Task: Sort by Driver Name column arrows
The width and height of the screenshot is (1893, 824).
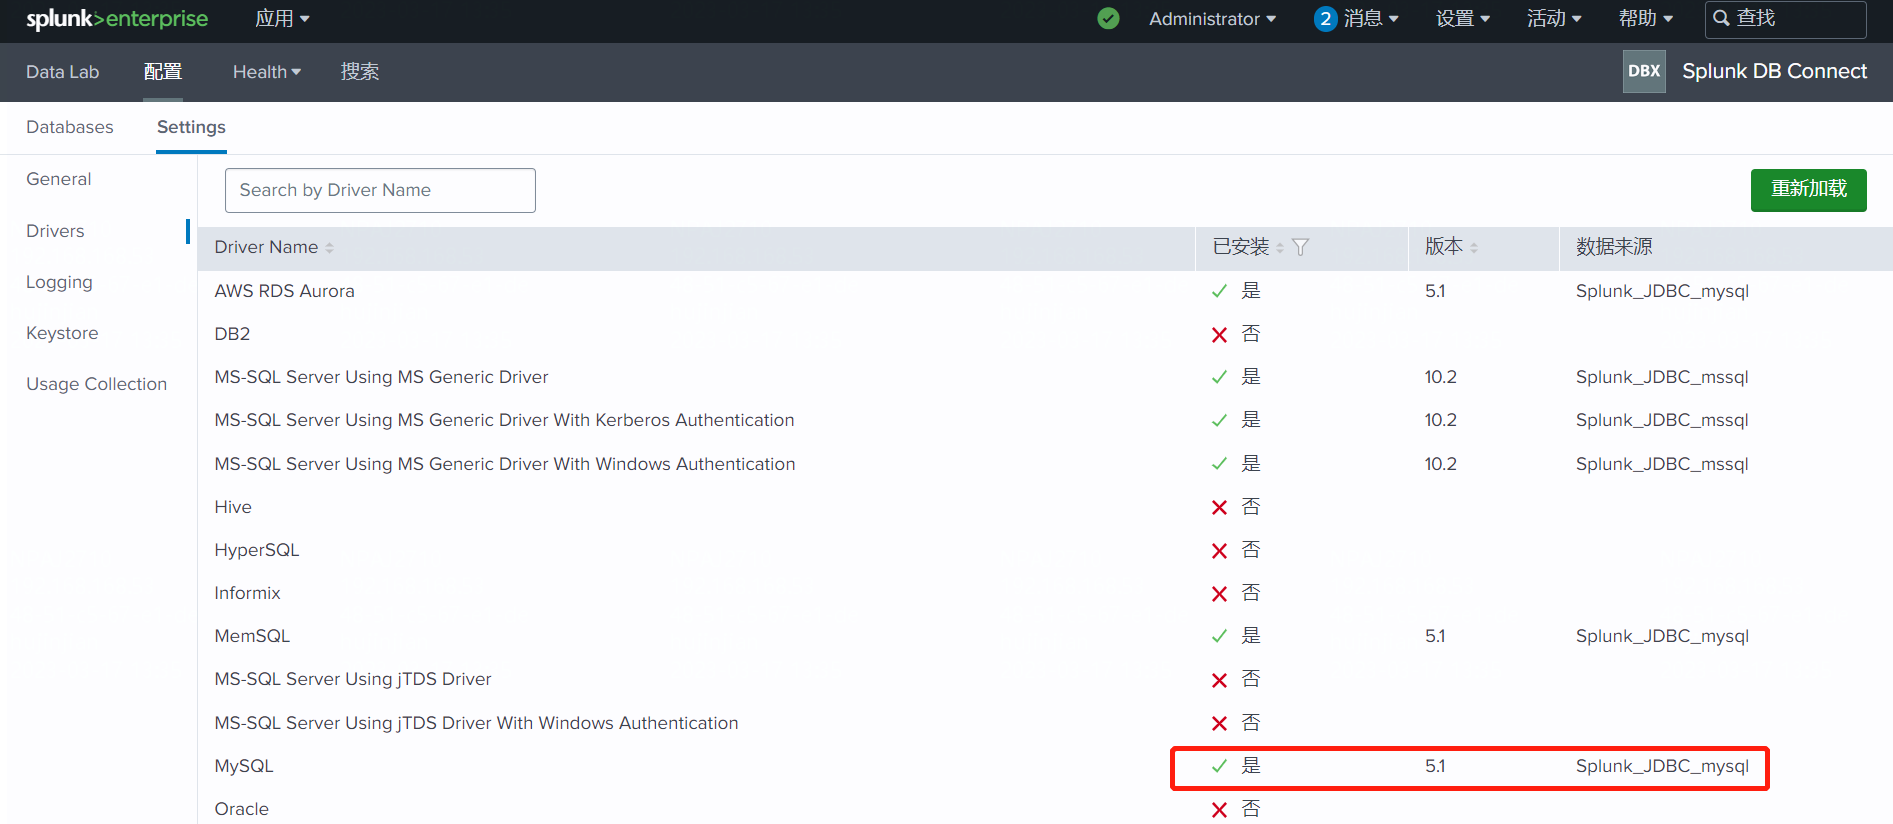Action: tap(329, 248)
